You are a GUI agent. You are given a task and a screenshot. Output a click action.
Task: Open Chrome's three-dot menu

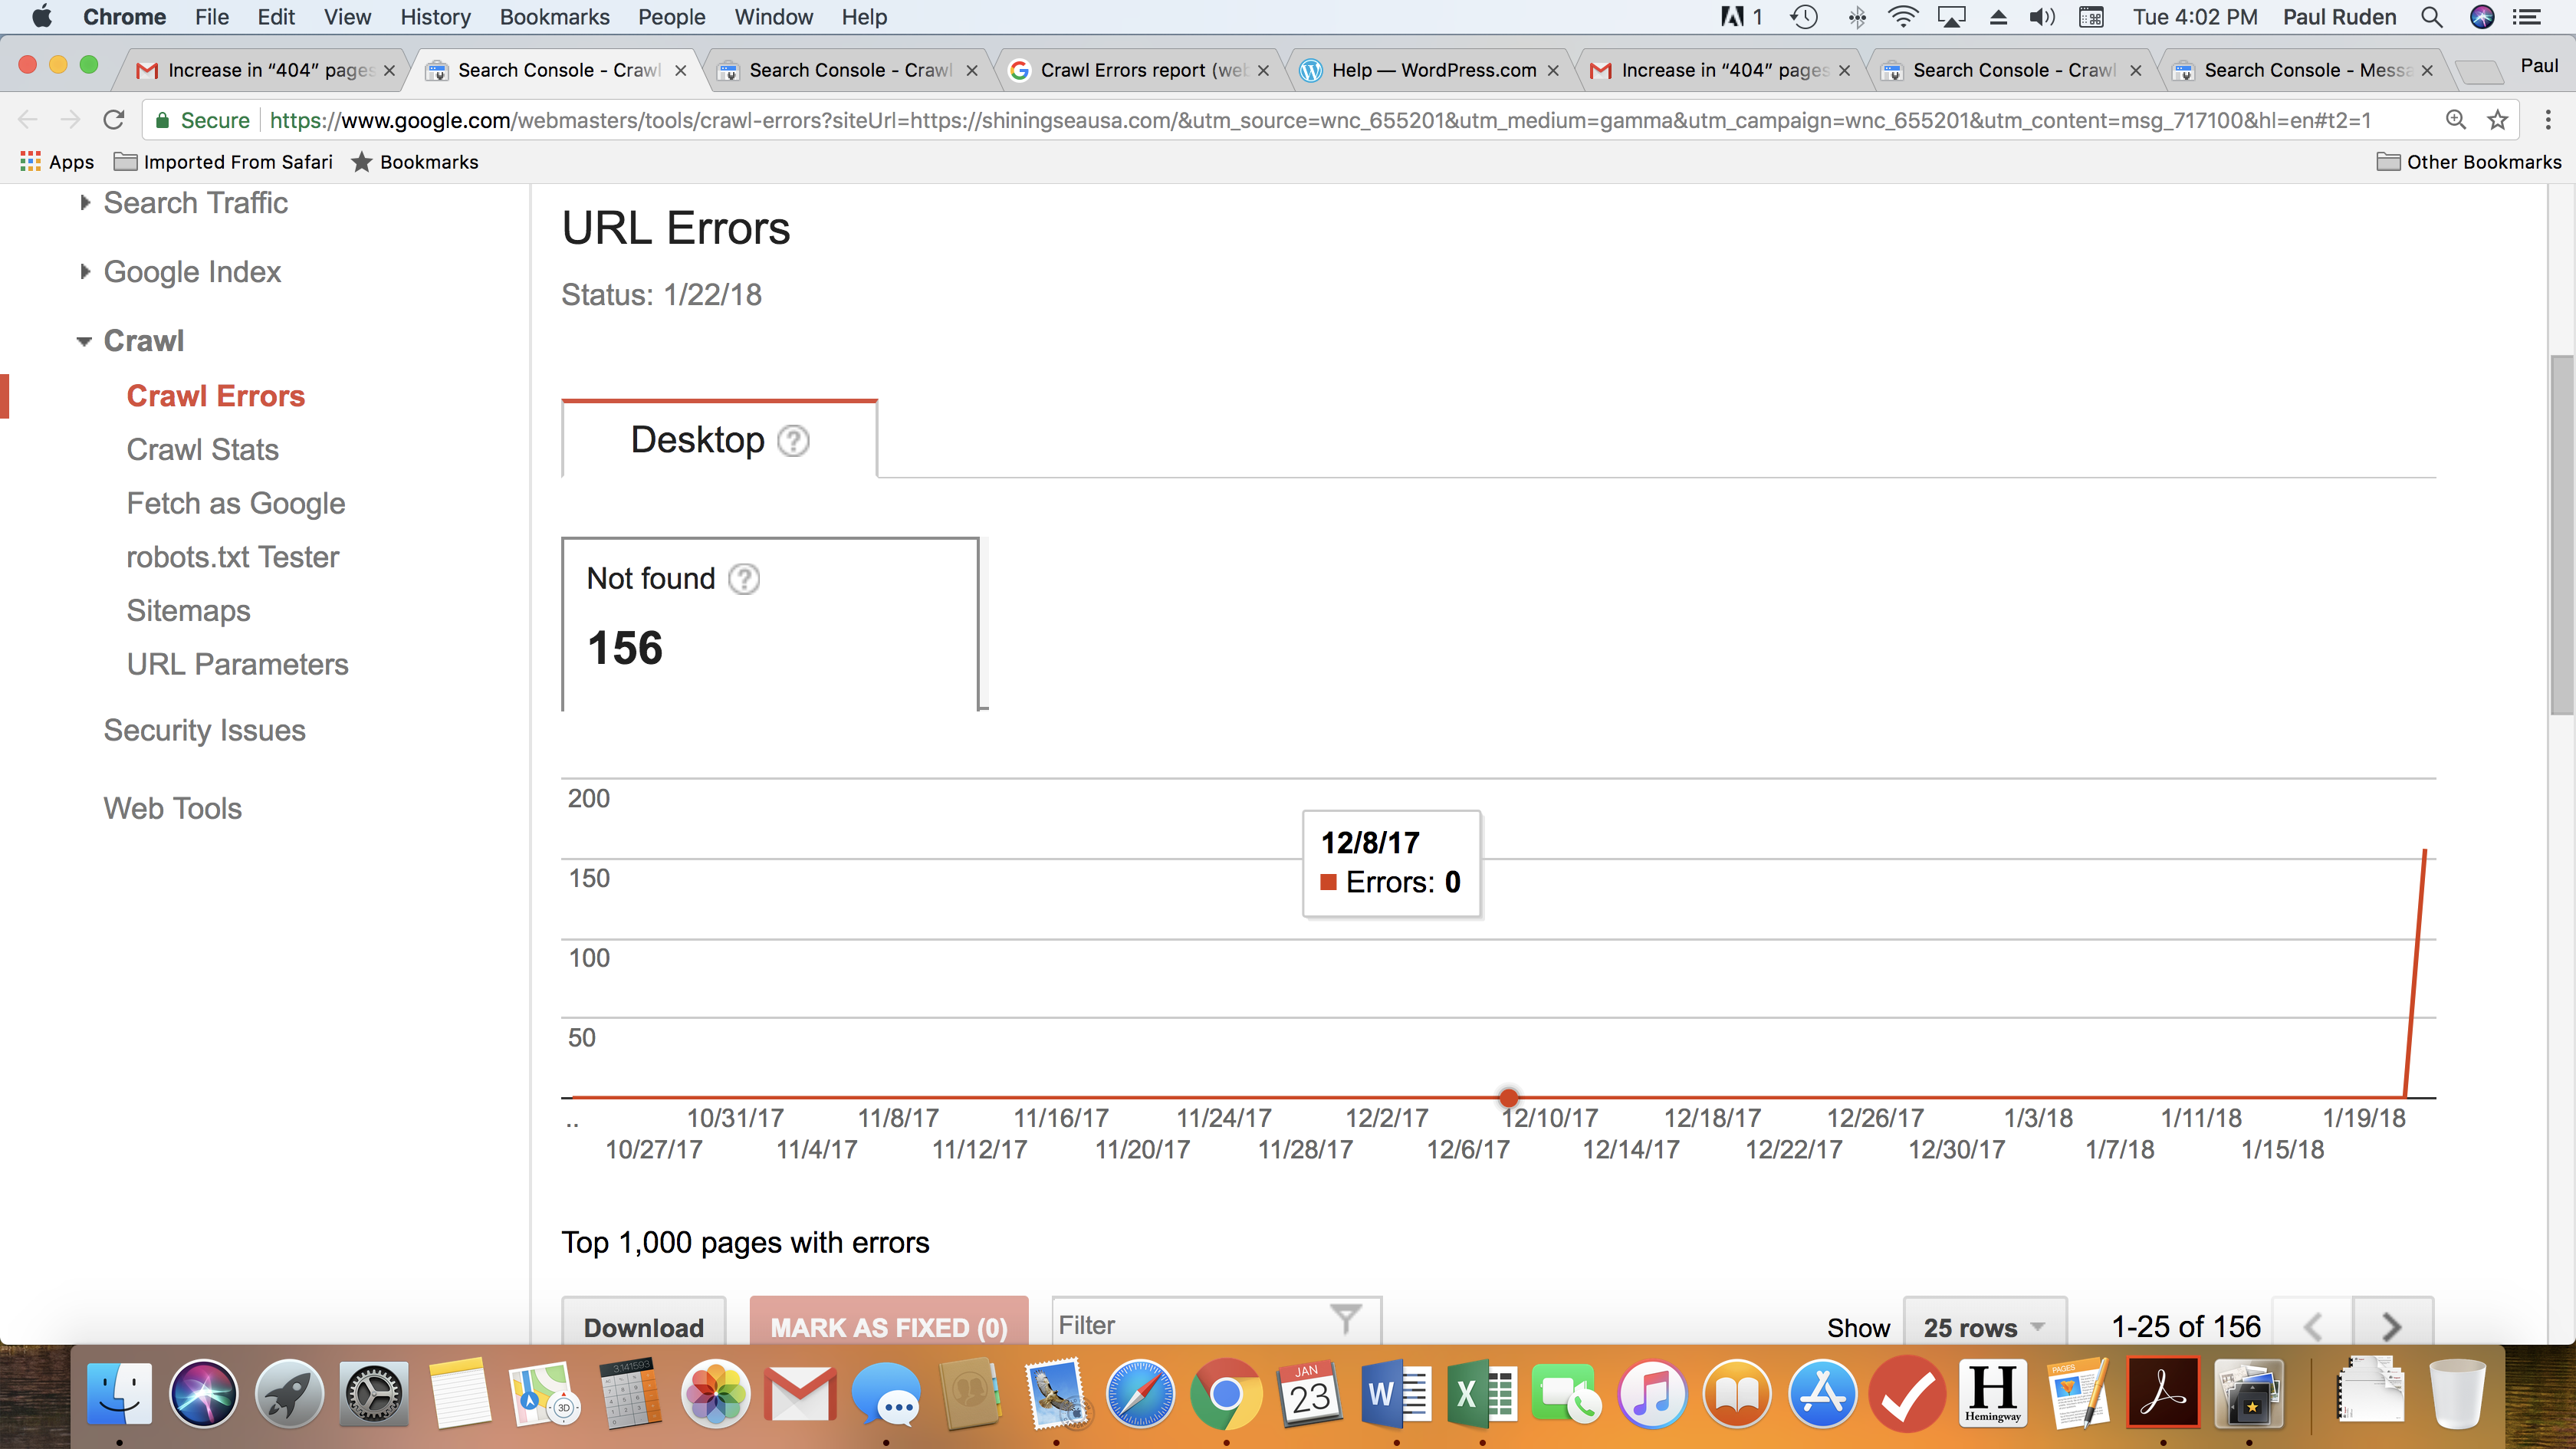(2547, 120)
